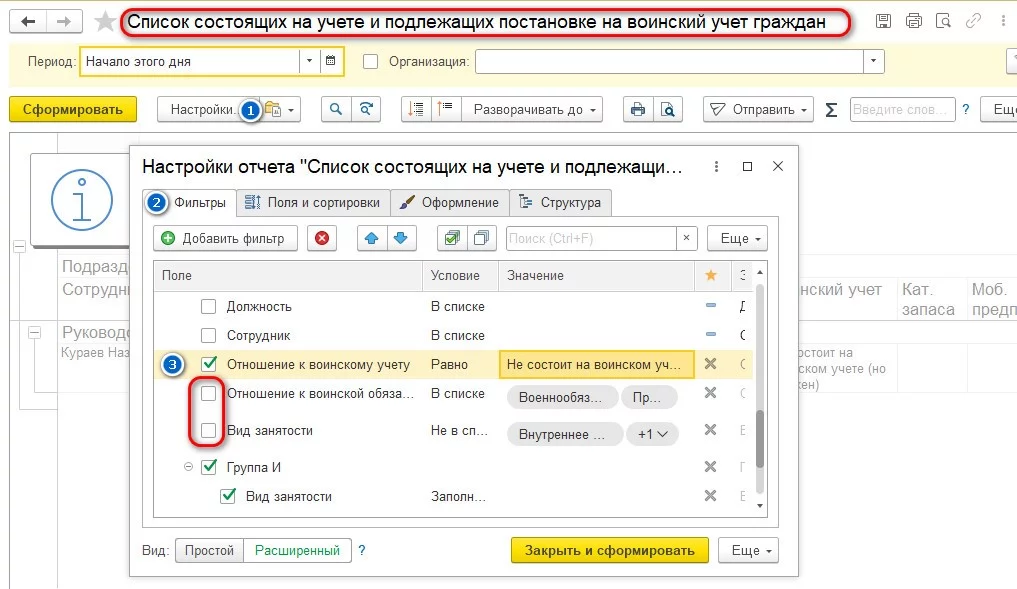1017x589 pixels.
Task: Copy link with the chain icon
Action: point(973,21)
